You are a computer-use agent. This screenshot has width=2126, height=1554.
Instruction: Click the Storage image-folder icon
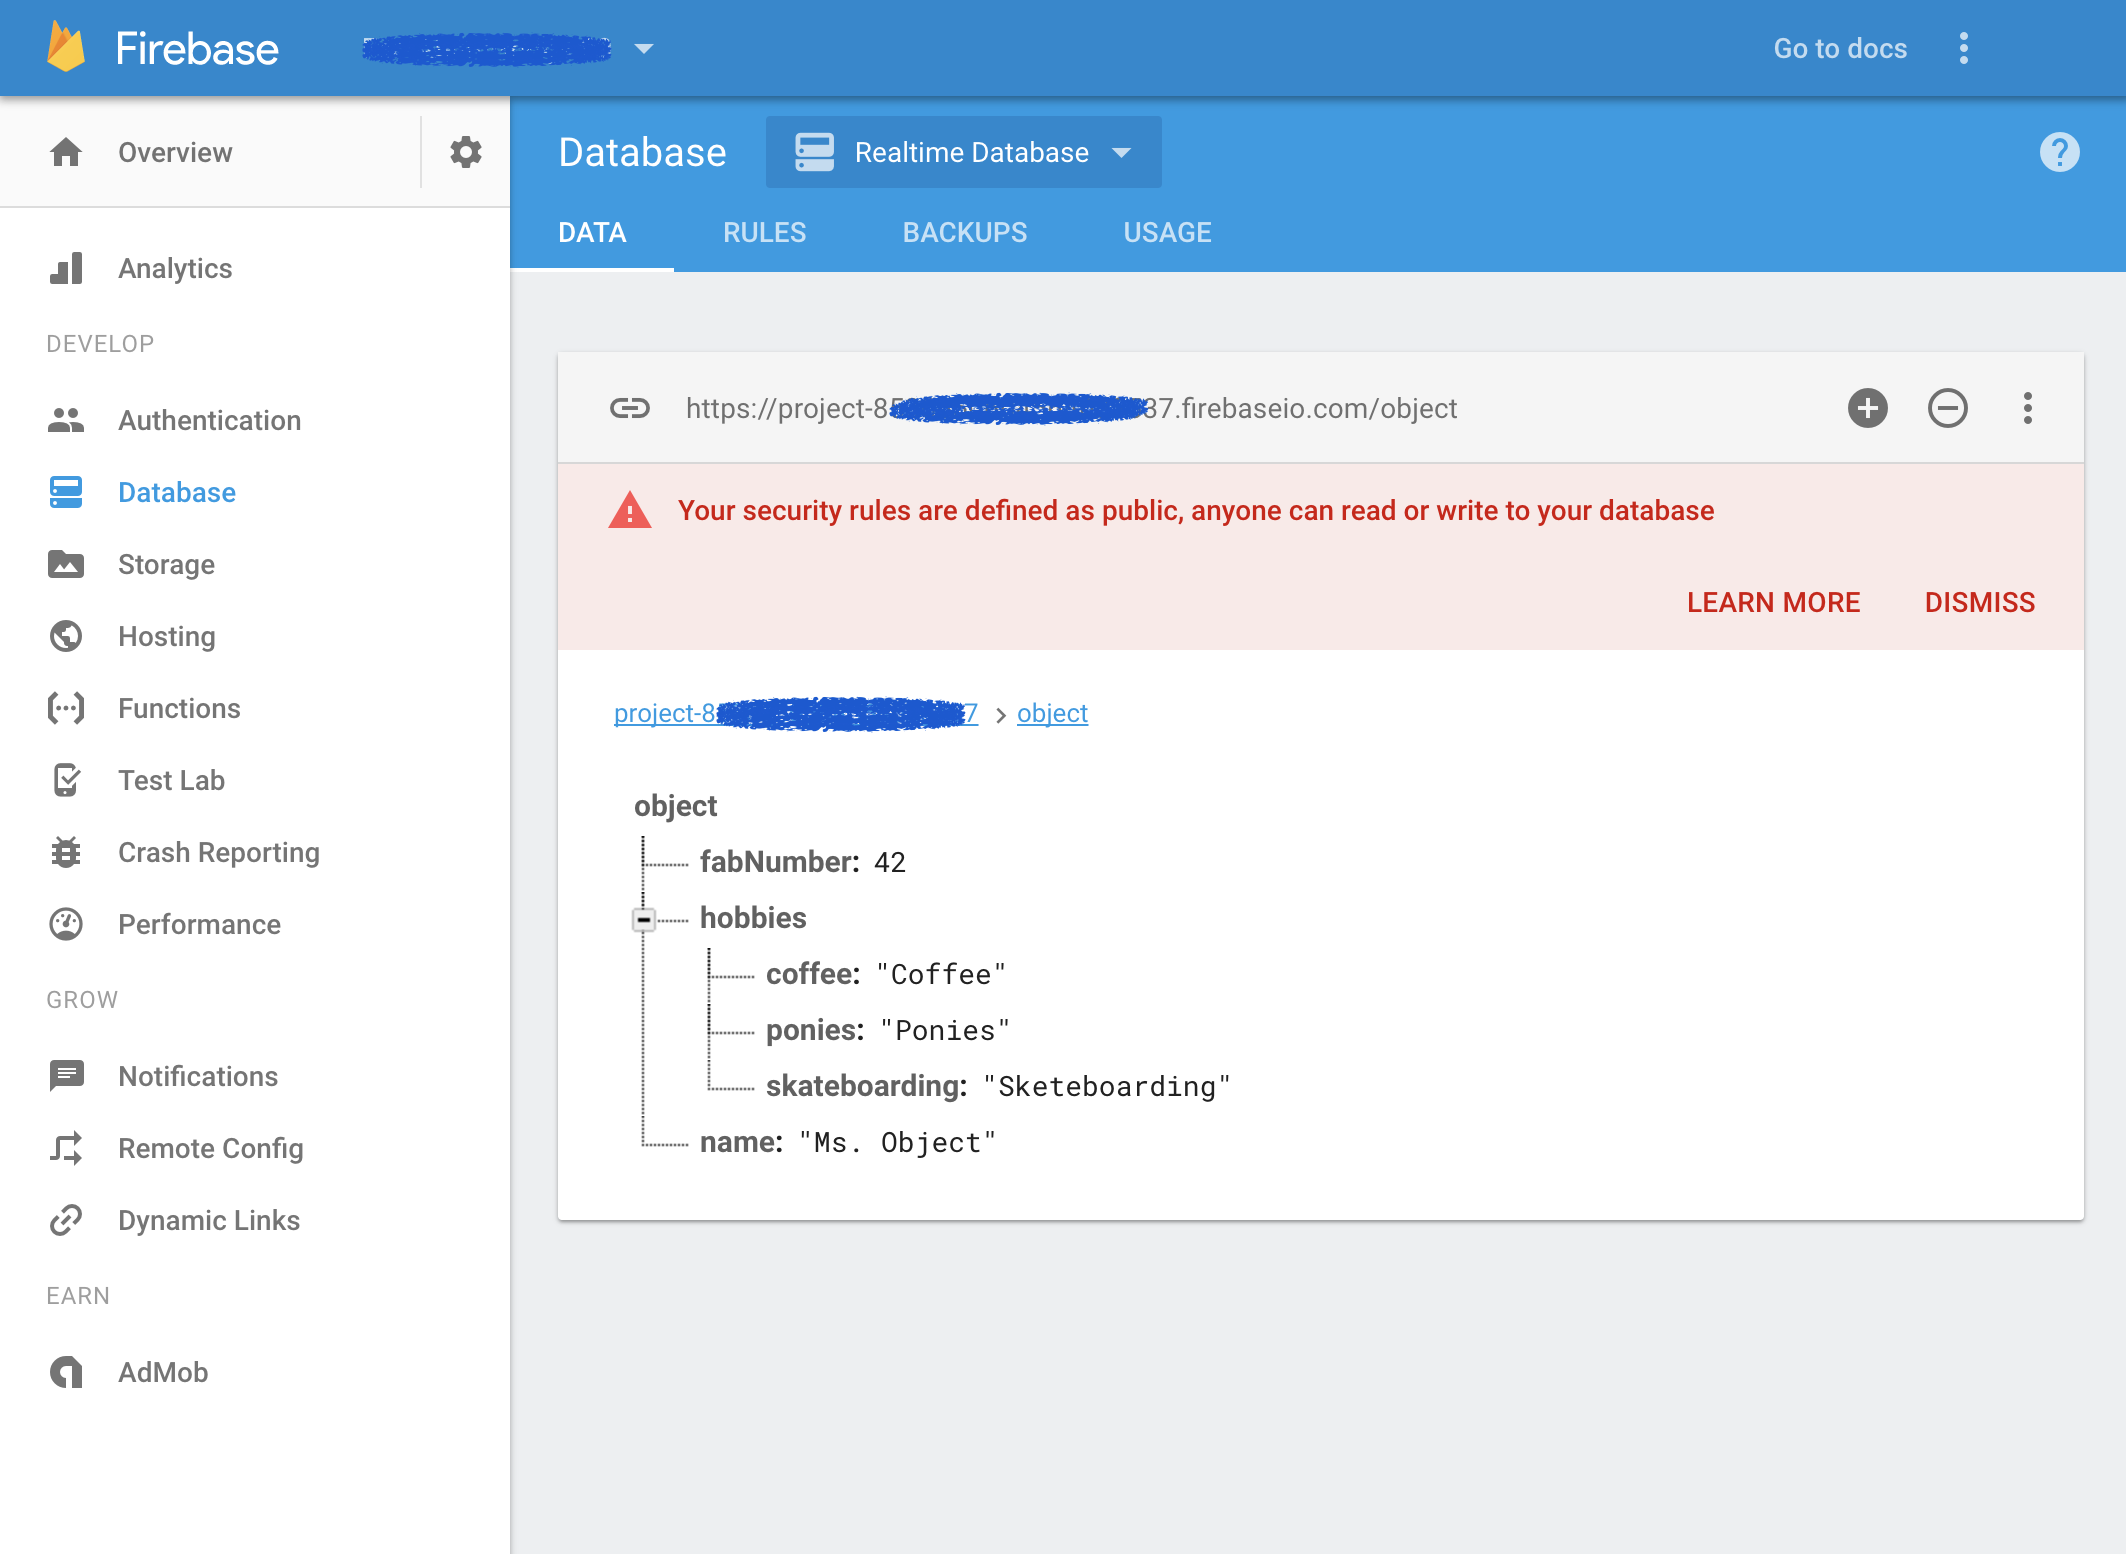coord(66,564)
